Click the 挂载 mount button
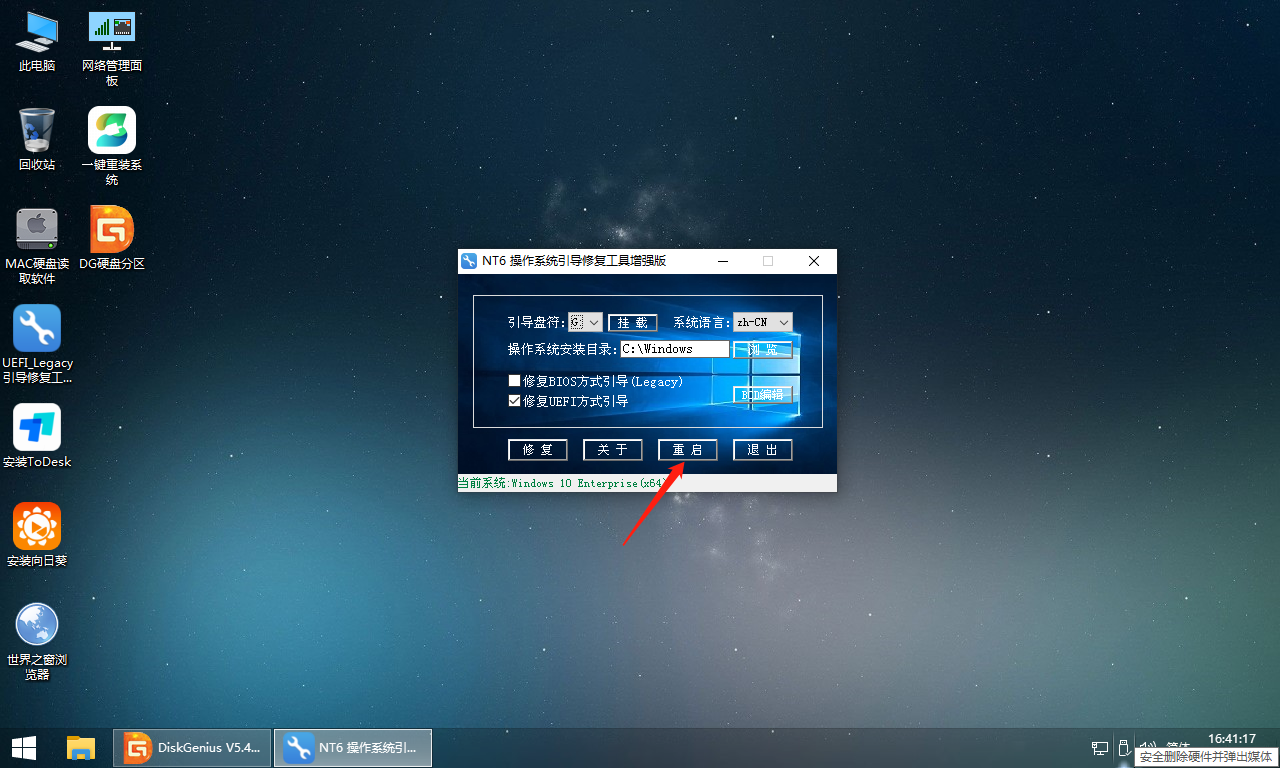 click(632, 322)
